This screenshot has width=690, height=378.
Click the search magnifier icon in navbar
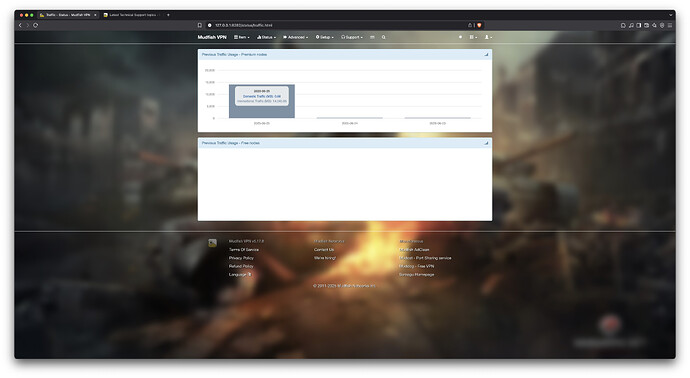pos(384,37)
